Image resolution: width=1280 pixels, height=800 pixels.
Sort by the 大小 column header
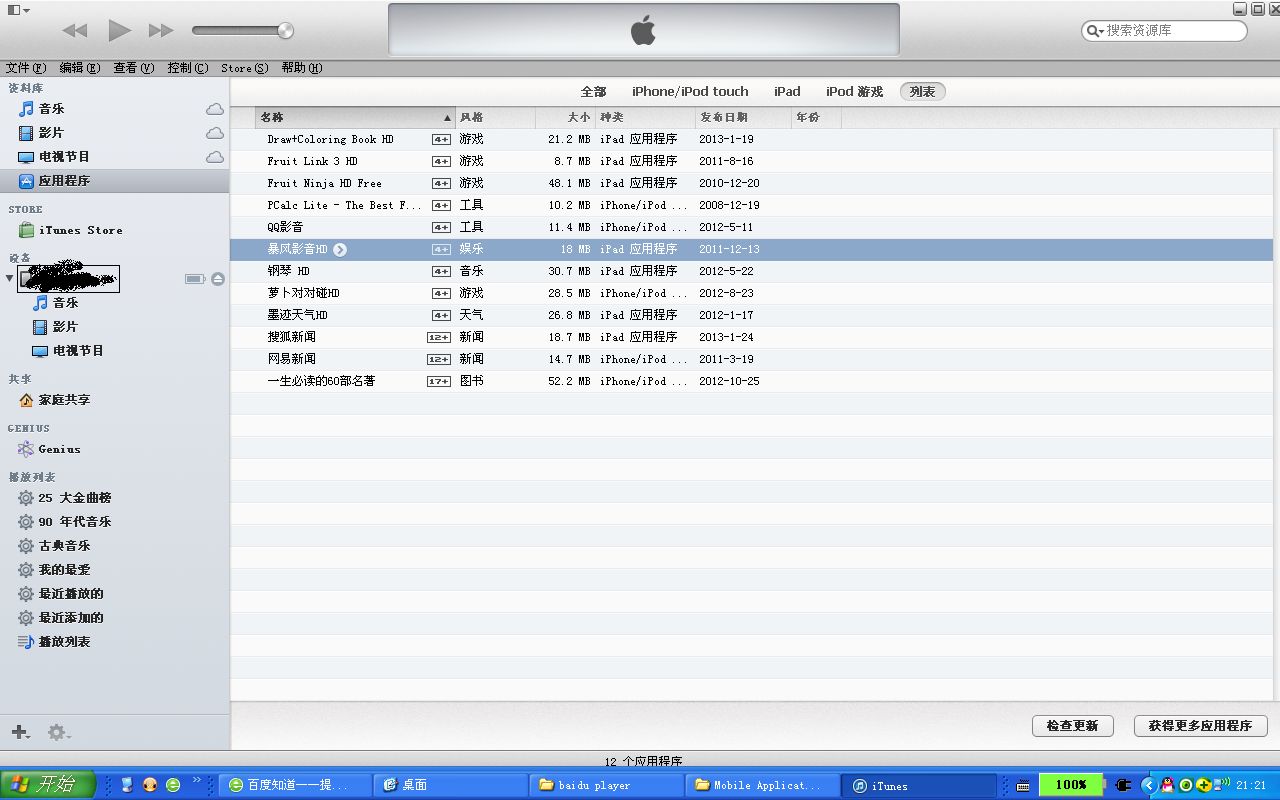(565, 117)
